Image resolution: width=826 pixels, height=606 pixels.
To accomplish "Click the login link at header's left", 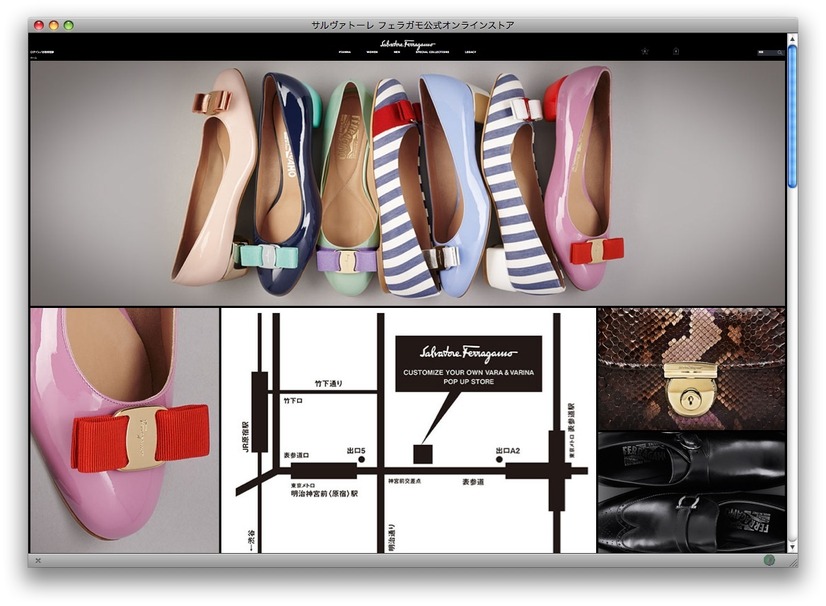I will (42, 52).
